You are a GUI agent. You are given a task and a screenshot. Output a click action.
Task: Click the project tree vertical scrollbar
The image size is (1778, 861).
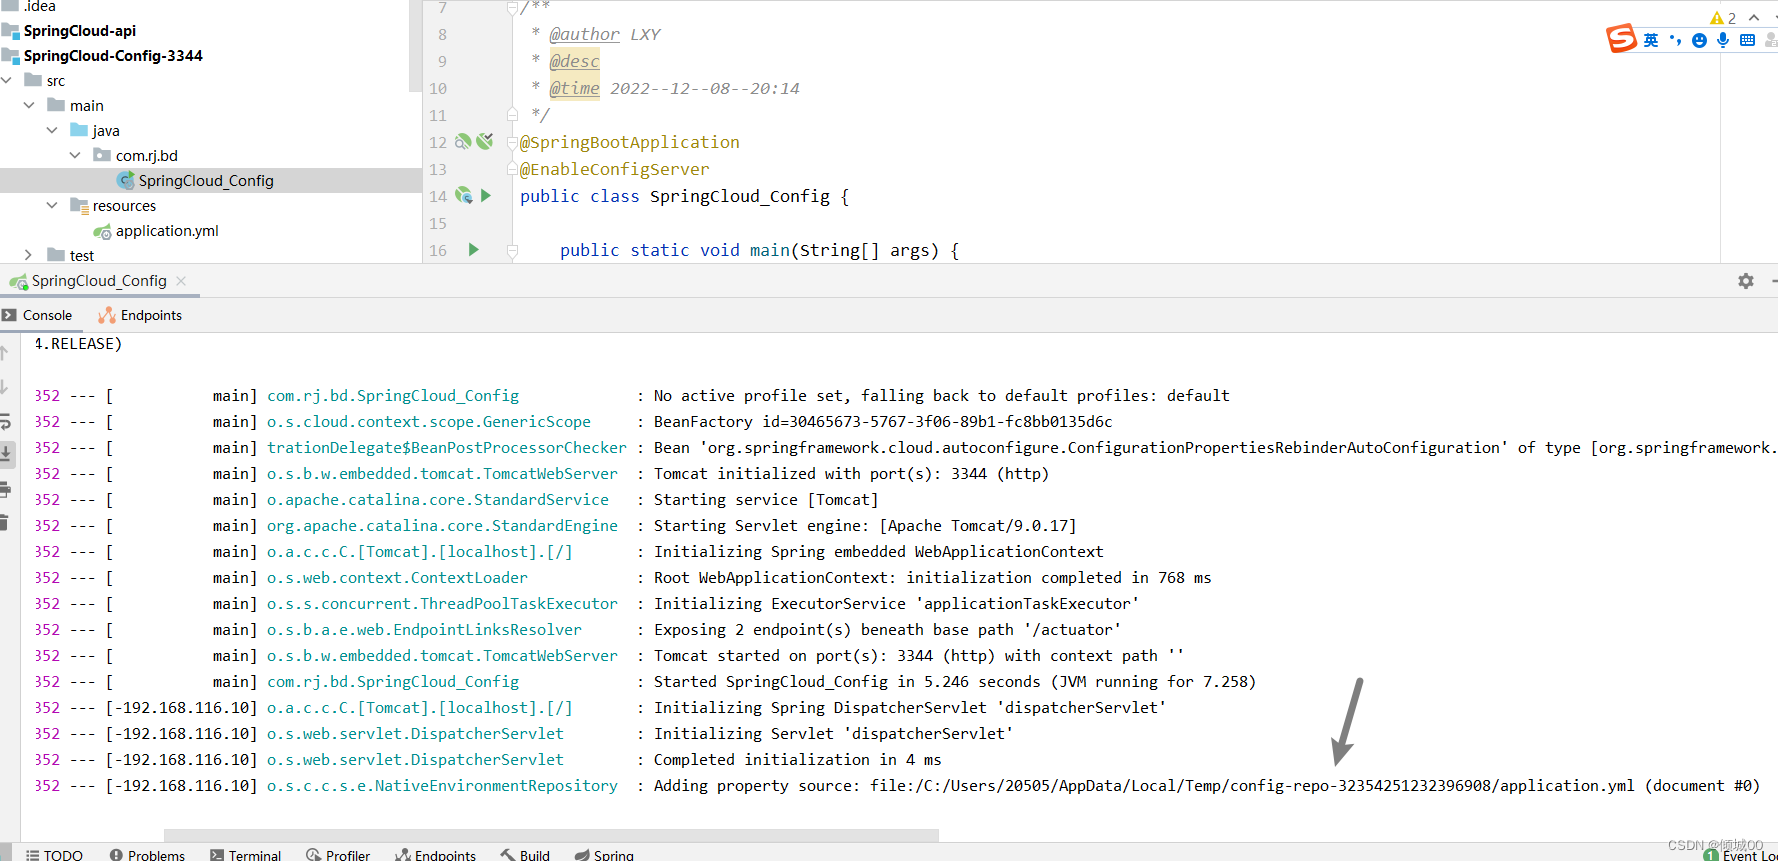click(x=415, y=46)
